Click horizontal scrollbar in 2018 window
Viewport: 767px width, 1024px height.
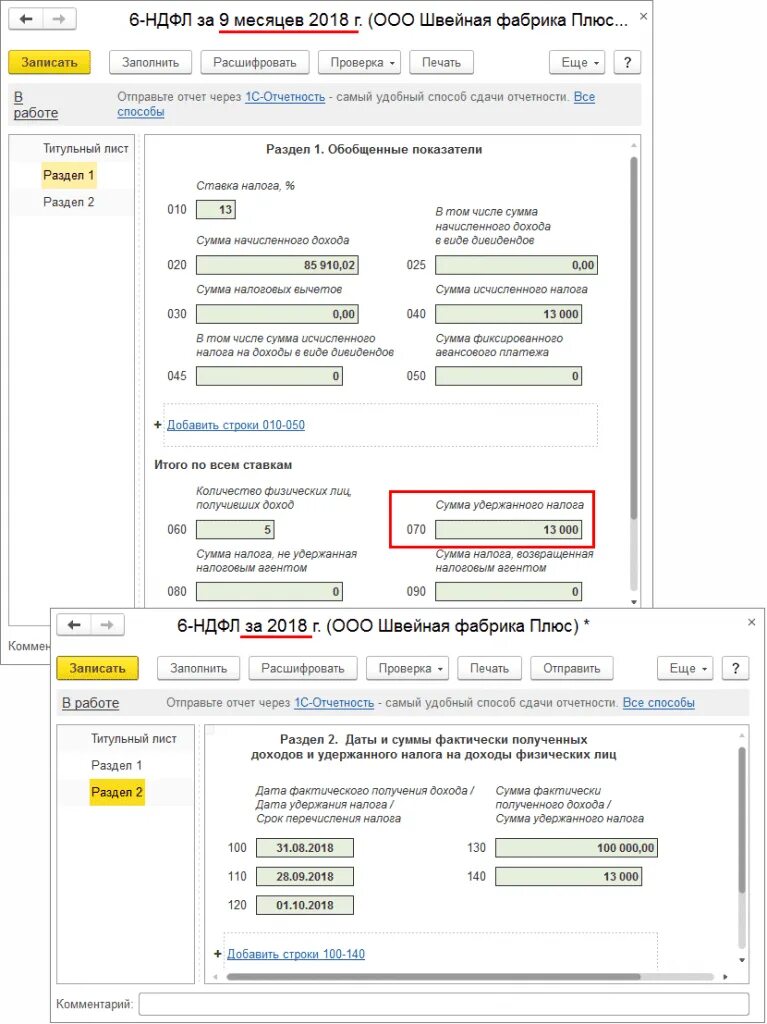click(x=434, y=977)
